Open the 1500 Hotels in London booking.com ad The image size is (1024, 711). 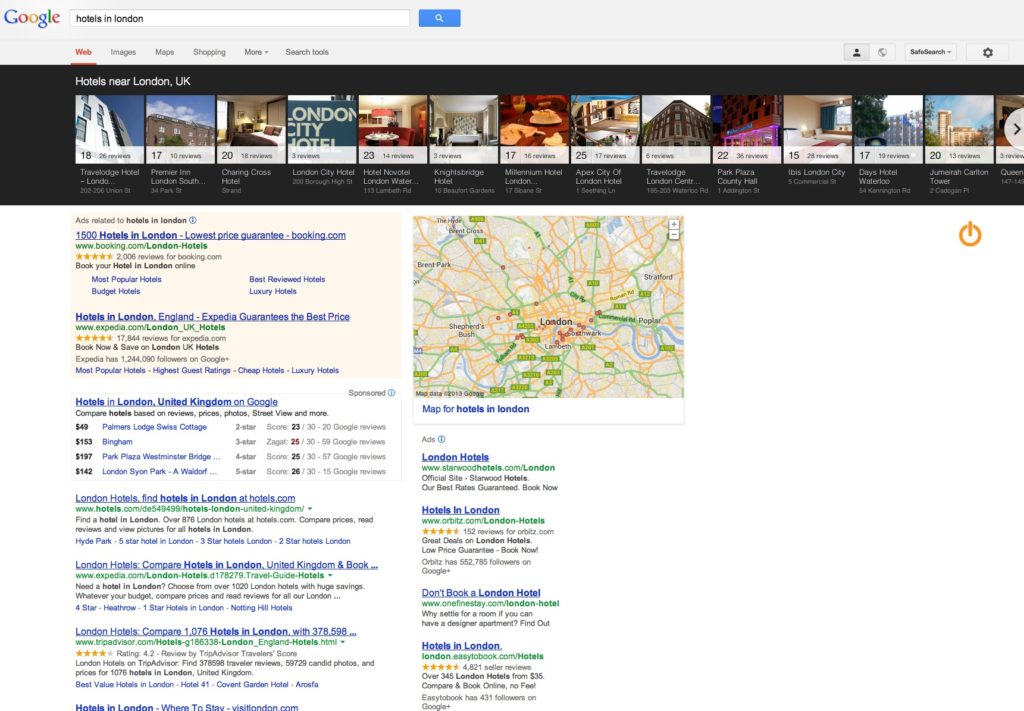point(210,235)
